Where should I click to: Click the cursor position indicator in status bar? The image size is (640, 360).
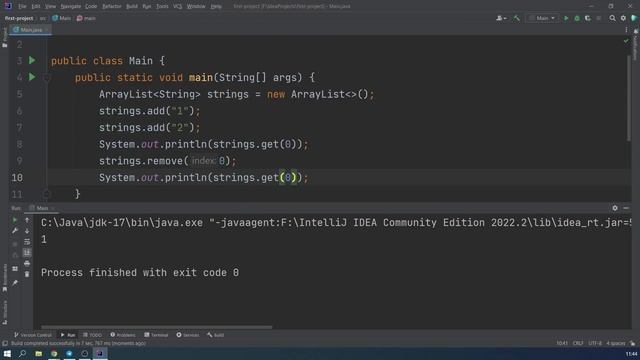click(562, 343)
